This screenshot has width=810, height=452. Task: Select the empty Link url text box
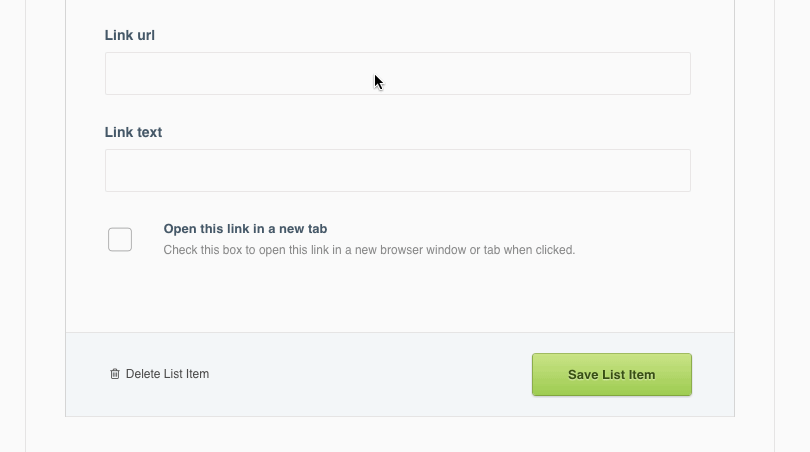[397, 74]
